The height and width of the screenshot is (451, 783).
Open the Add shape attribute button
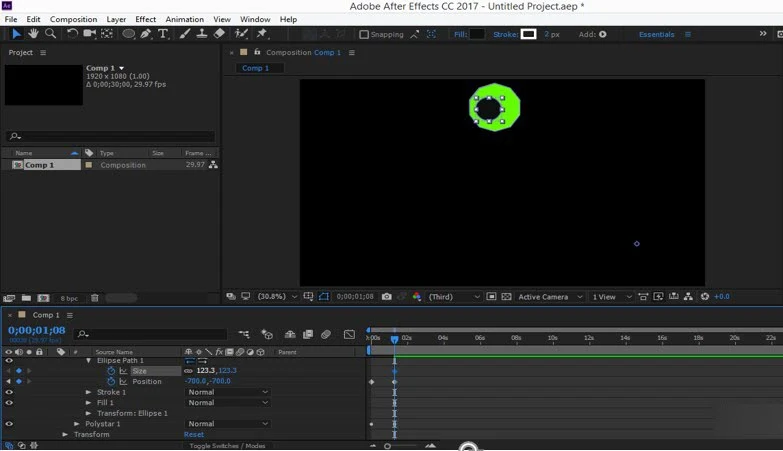click(x=603, y=34)
